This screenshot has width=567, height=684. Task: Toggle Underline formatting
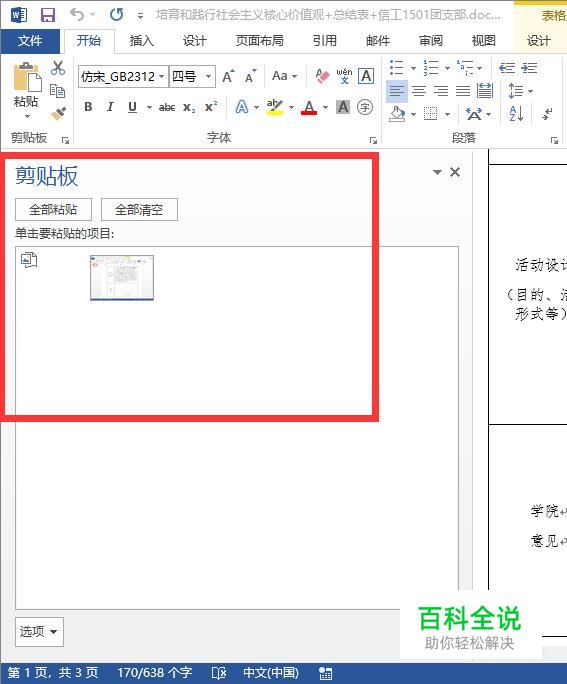(133, 107)
